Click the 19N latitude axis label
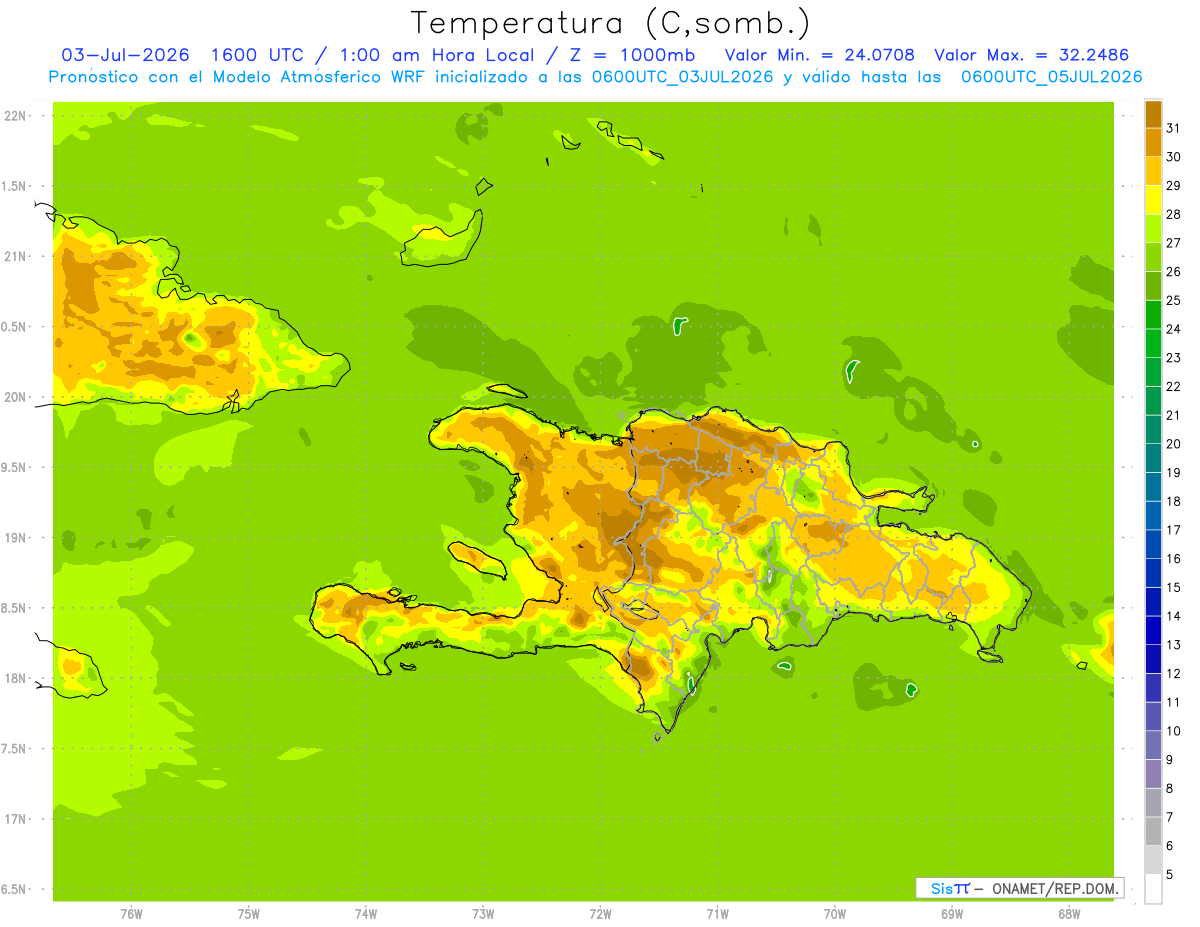 (16, 538)
